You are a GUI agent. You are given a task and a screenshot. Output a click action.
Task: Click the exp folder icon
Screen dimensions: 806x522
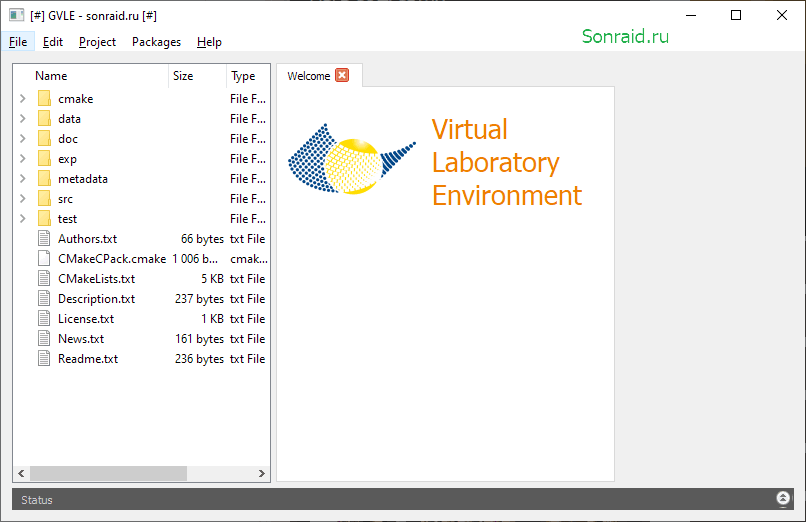45,158
